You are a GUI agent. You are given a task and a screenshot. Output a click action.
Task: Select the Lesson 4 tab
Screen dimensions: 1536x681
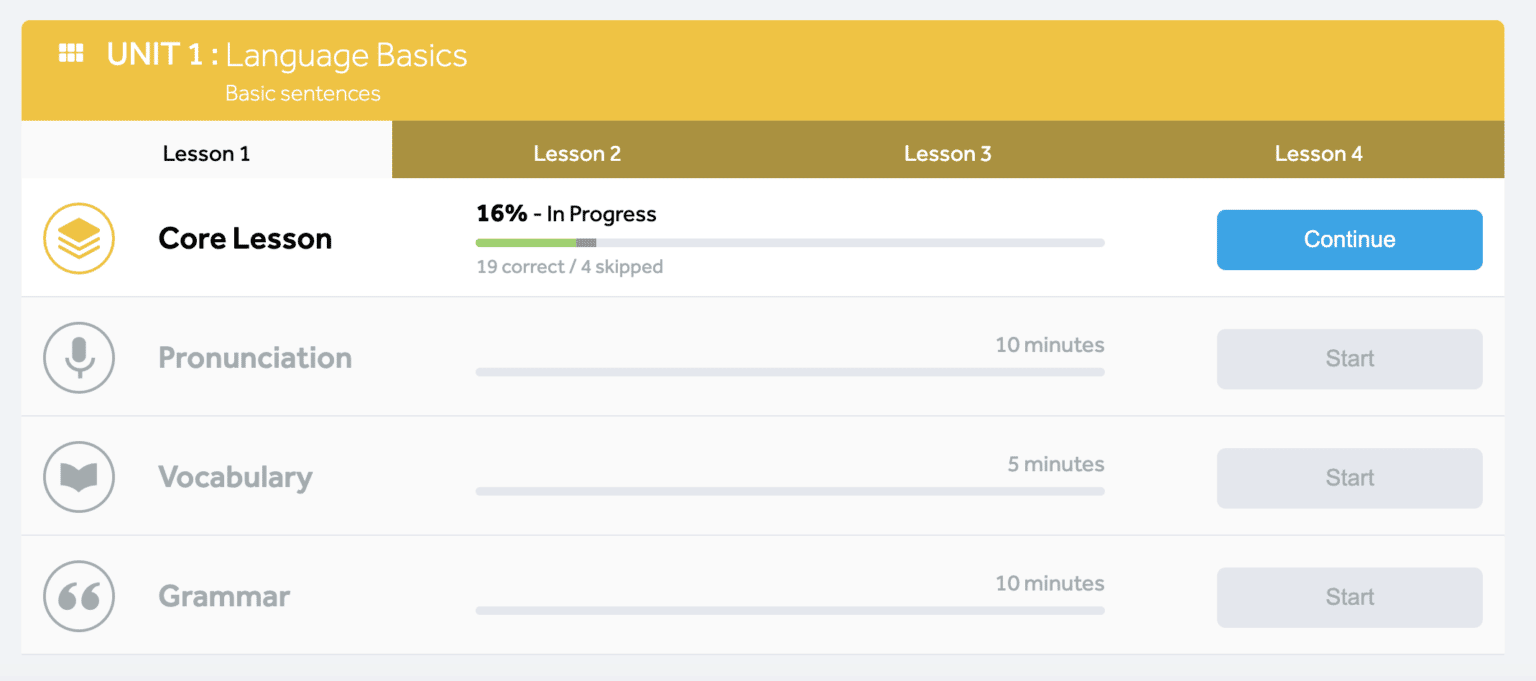click(1318, 153)
